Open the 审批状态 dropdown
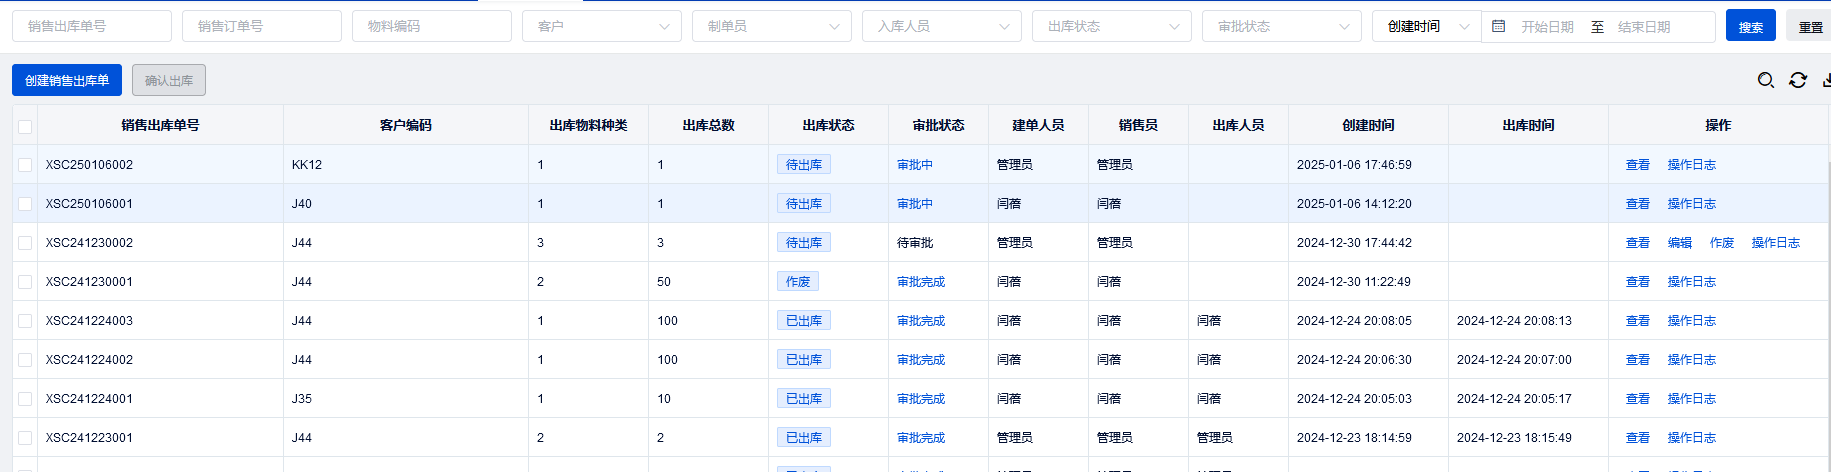 [1281, 26]
